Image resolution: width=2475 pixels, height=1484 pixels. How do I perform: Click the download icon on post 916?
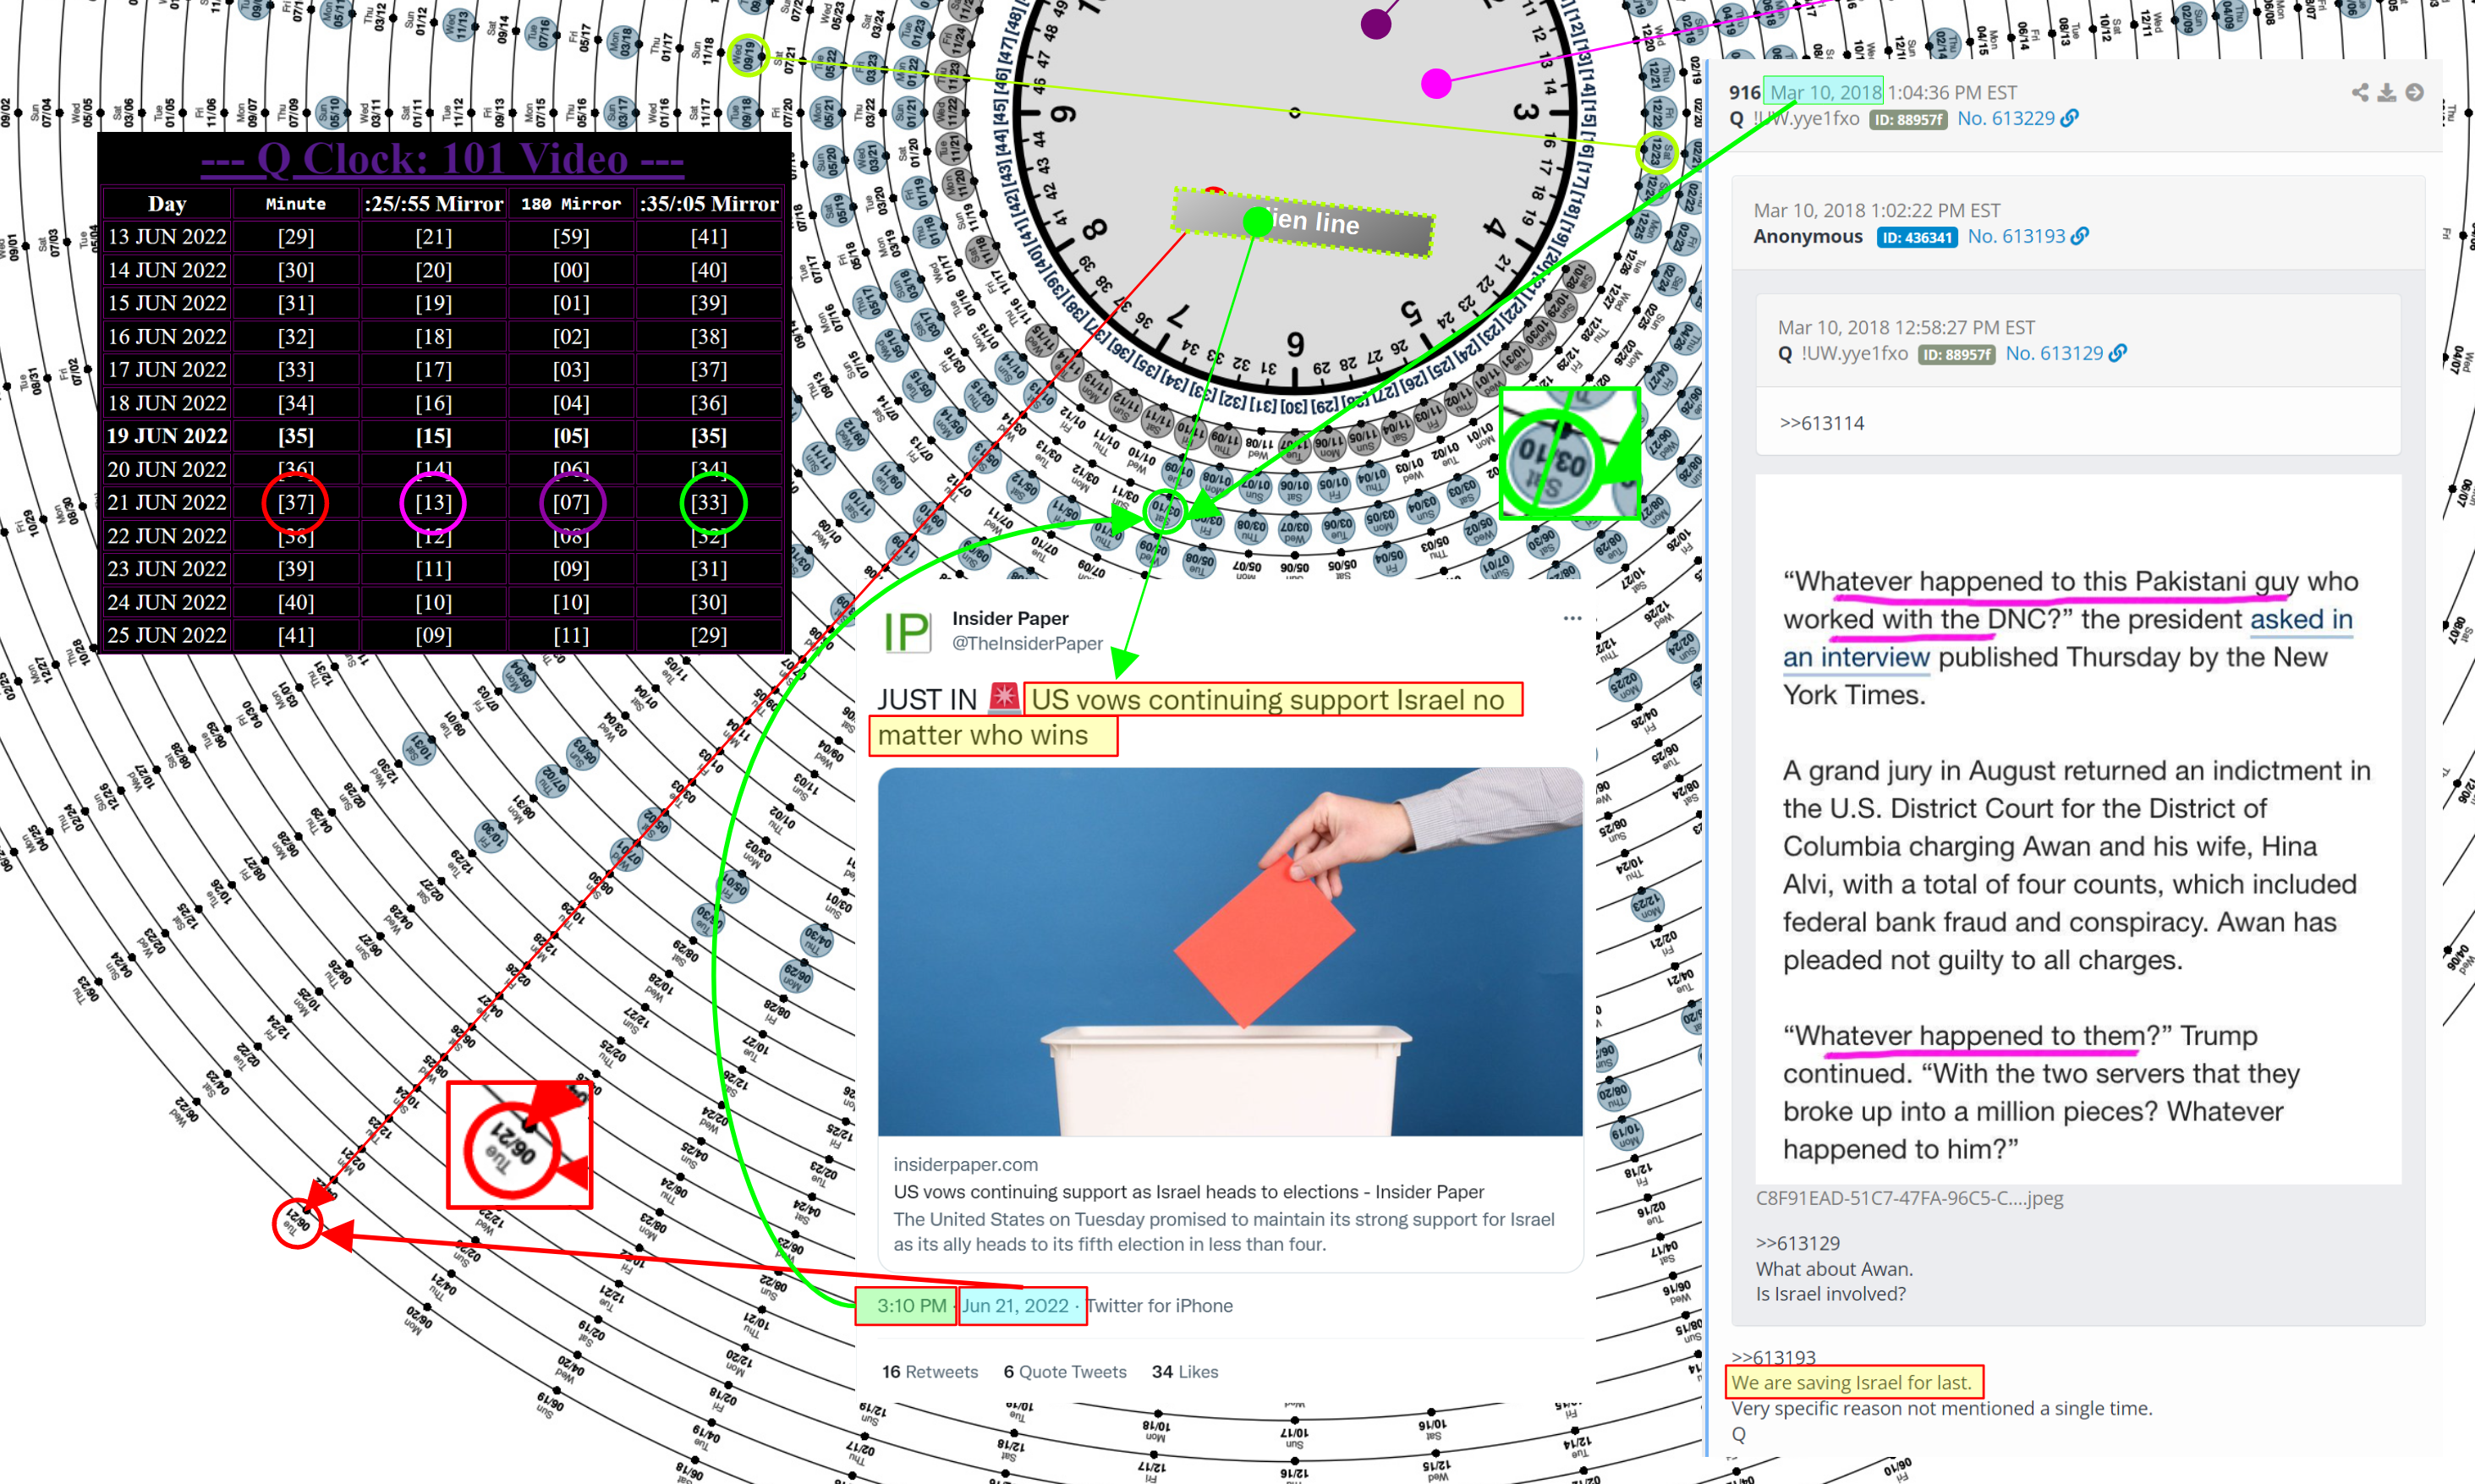[x=2387, y=92]
